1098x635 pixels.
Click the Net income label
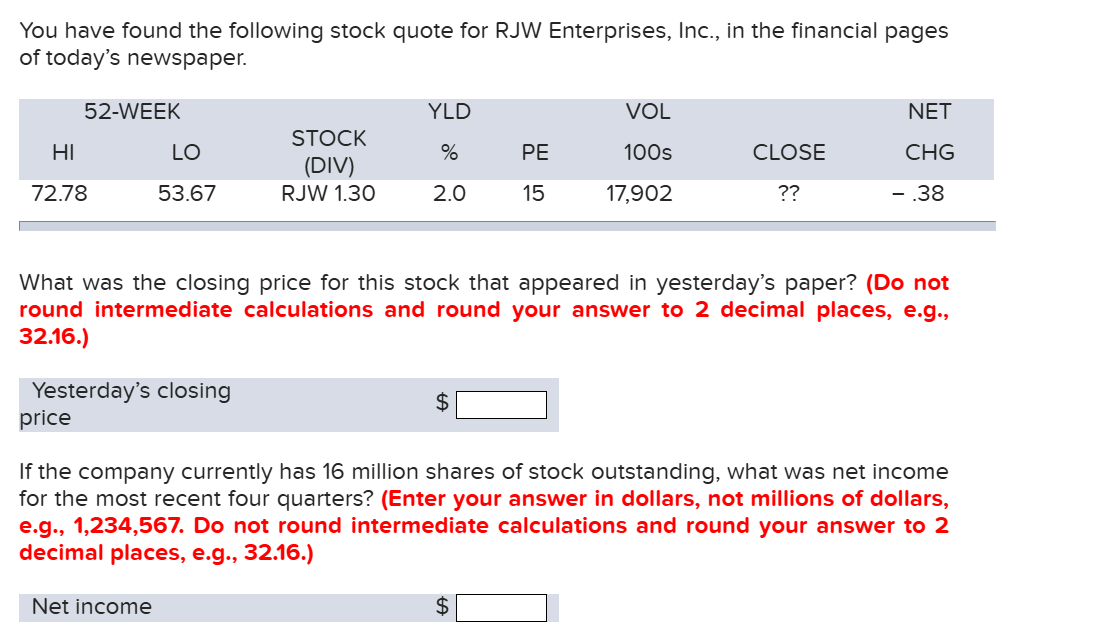[91, 606]
